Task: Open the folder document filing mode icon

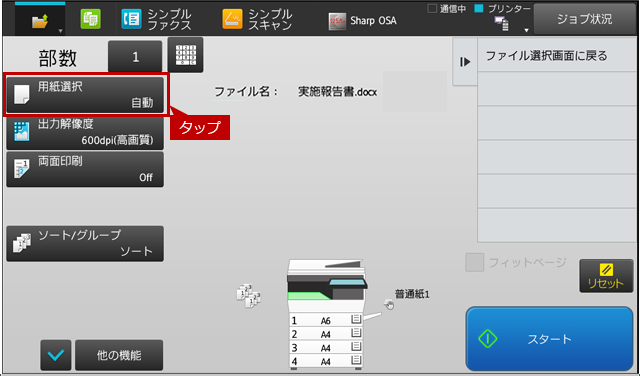Action: [40, 20]
